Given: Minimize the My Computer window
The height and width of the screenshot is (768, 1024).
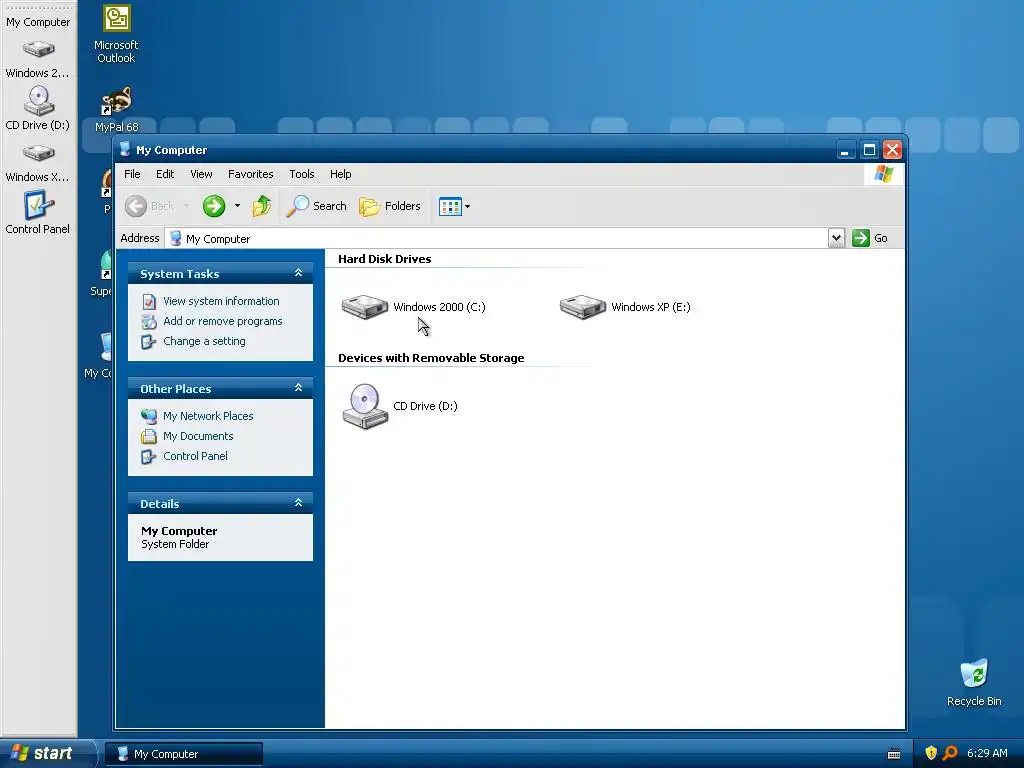Looking at the screenshot, I should pyautogui.click(x=845, y=150).
